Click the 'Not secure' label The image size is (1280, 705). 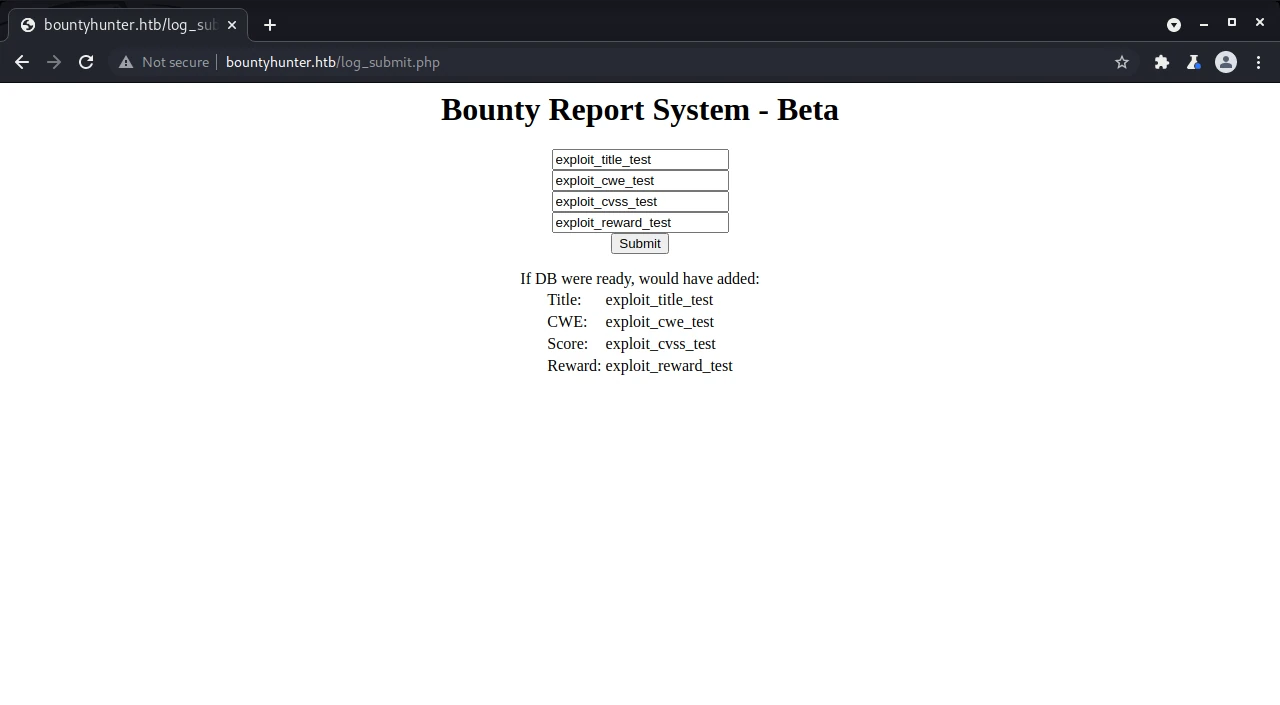tap(175, 62)
